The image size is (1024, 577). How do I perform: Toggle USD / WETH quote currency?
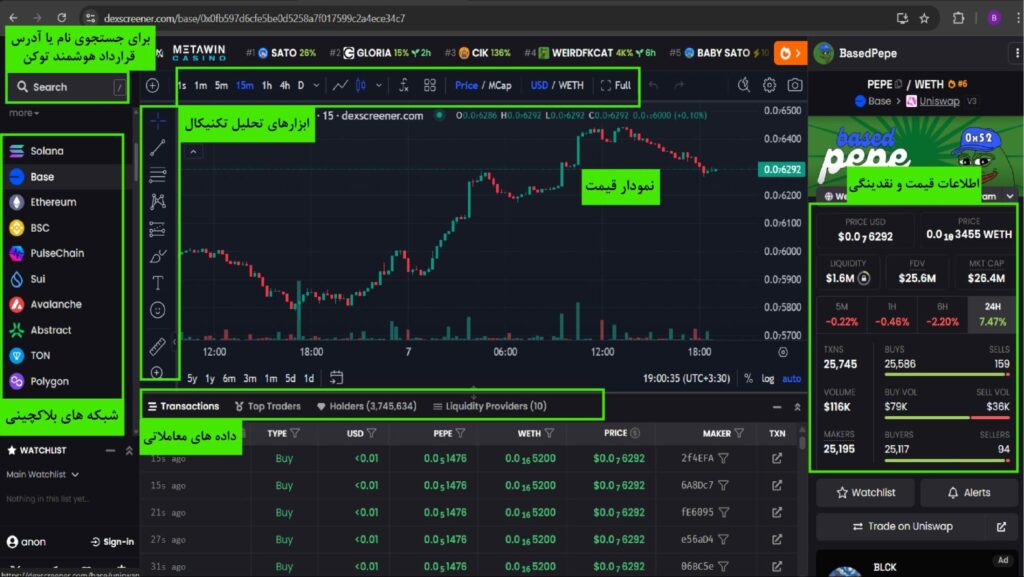click(557, 85)
